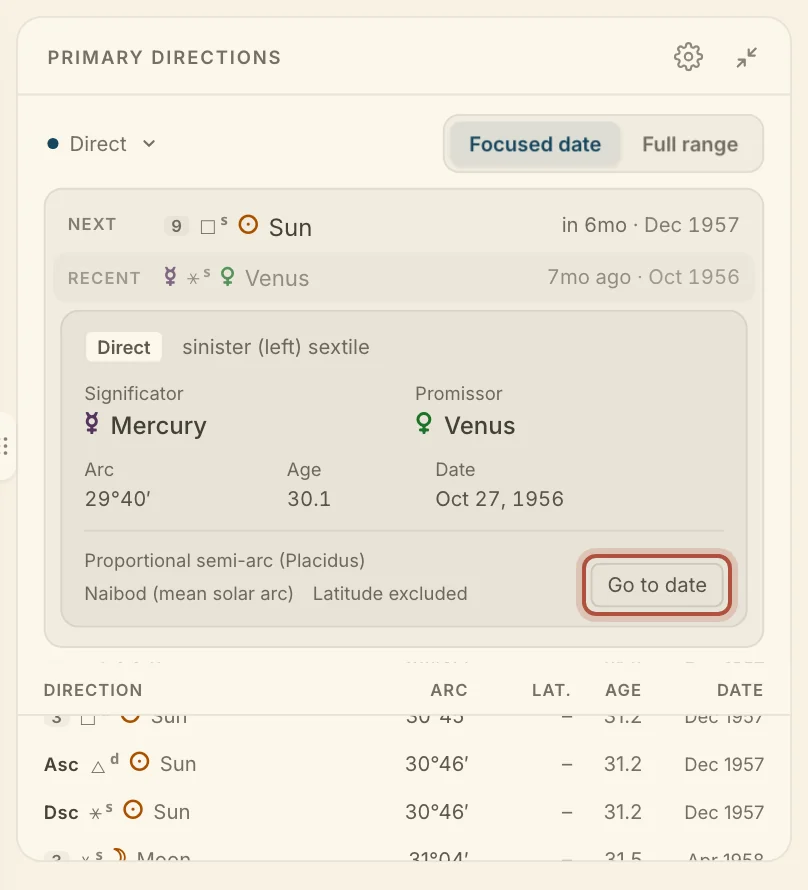808x890 pixels.
Task: Click the Go to date button
Action: click(x=656, y=585)
